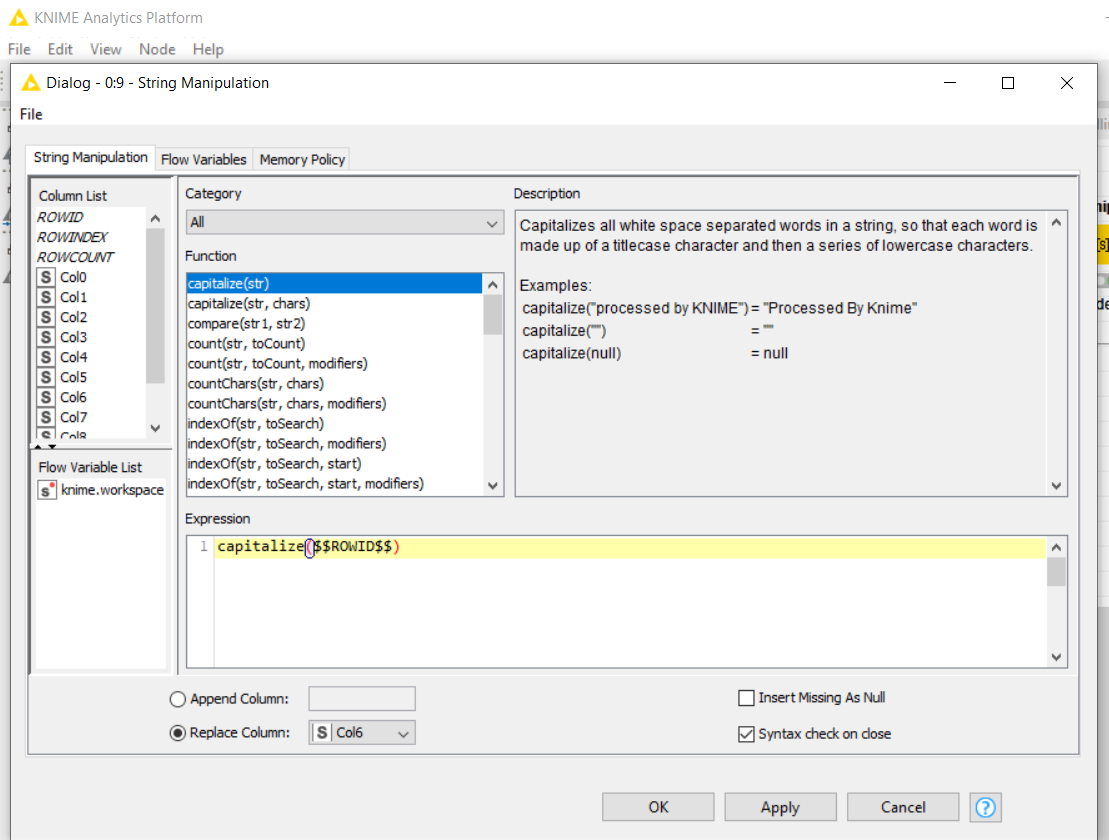Viewport: 1109px width, 840px height.
Task: Click the Col1 string type icon
Action: point(46,297)
